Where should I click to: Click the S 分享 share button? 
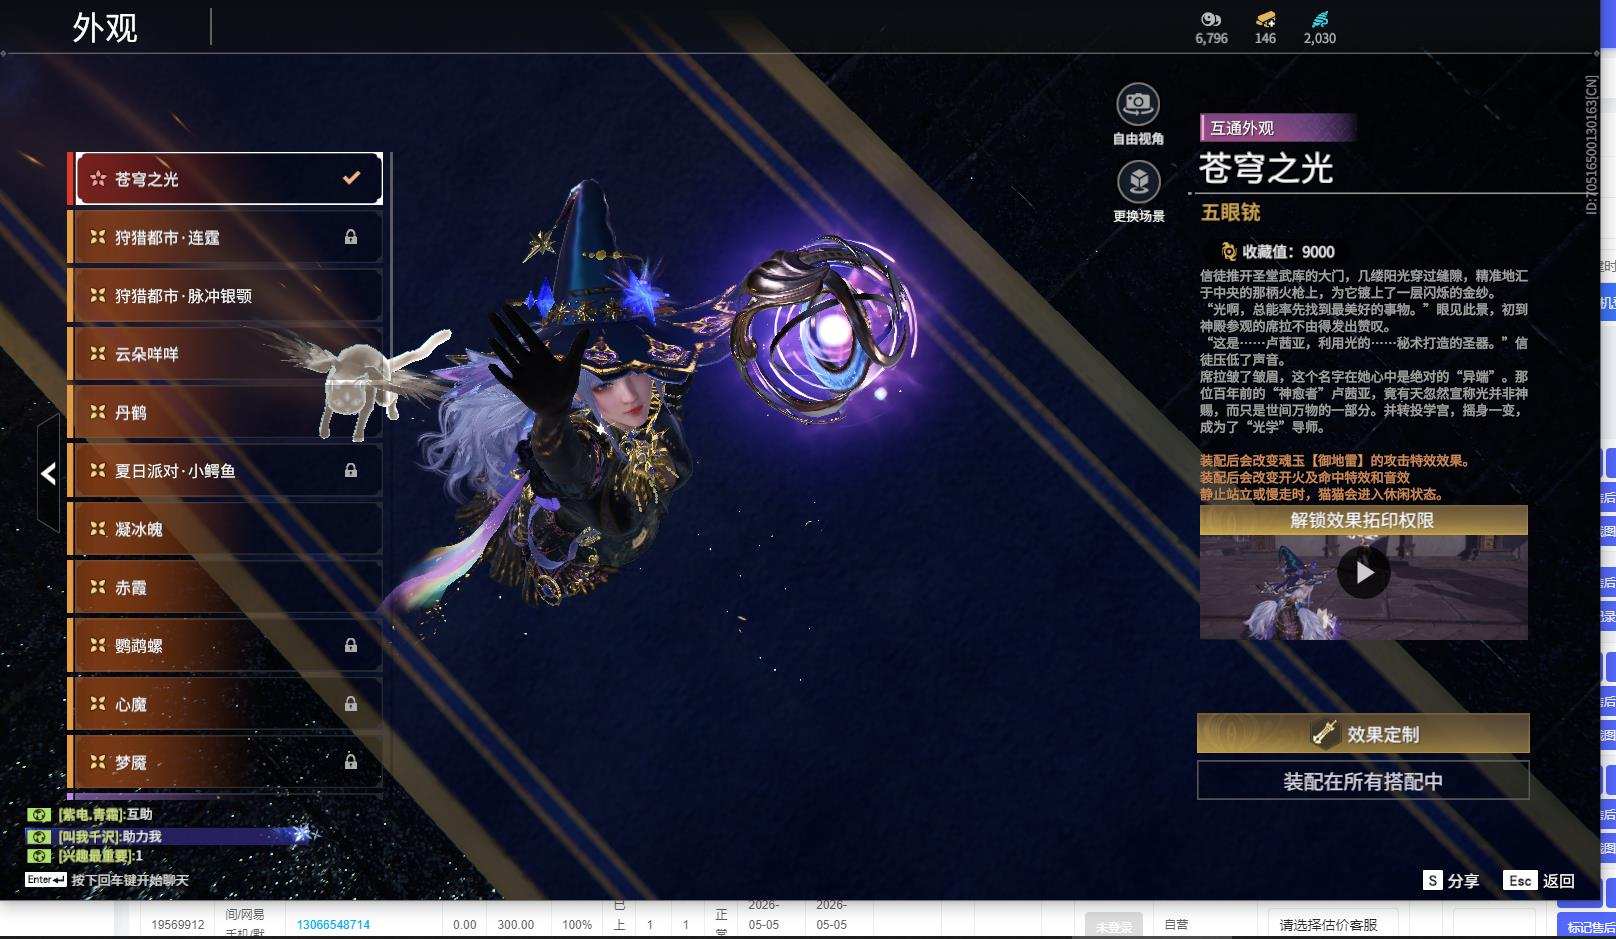[1451, 881]
